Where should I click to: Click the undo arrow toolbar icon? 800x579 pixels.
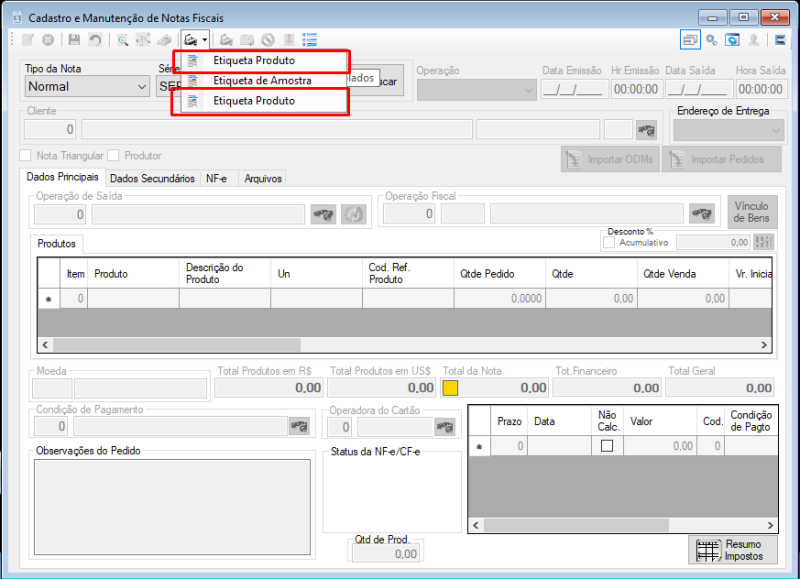coord(95,40)
